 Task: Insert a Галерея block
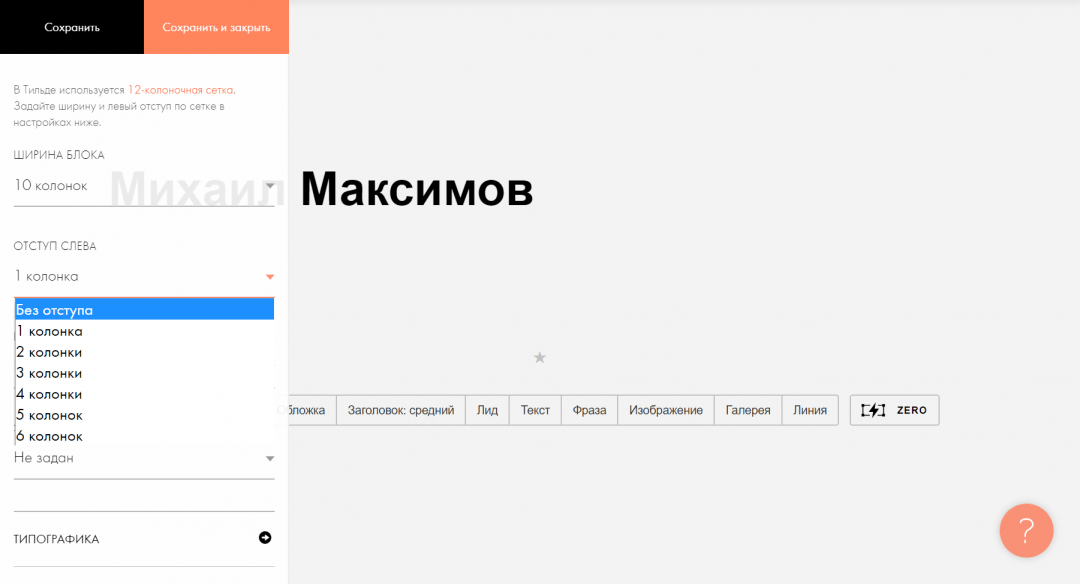coord(748,410)
